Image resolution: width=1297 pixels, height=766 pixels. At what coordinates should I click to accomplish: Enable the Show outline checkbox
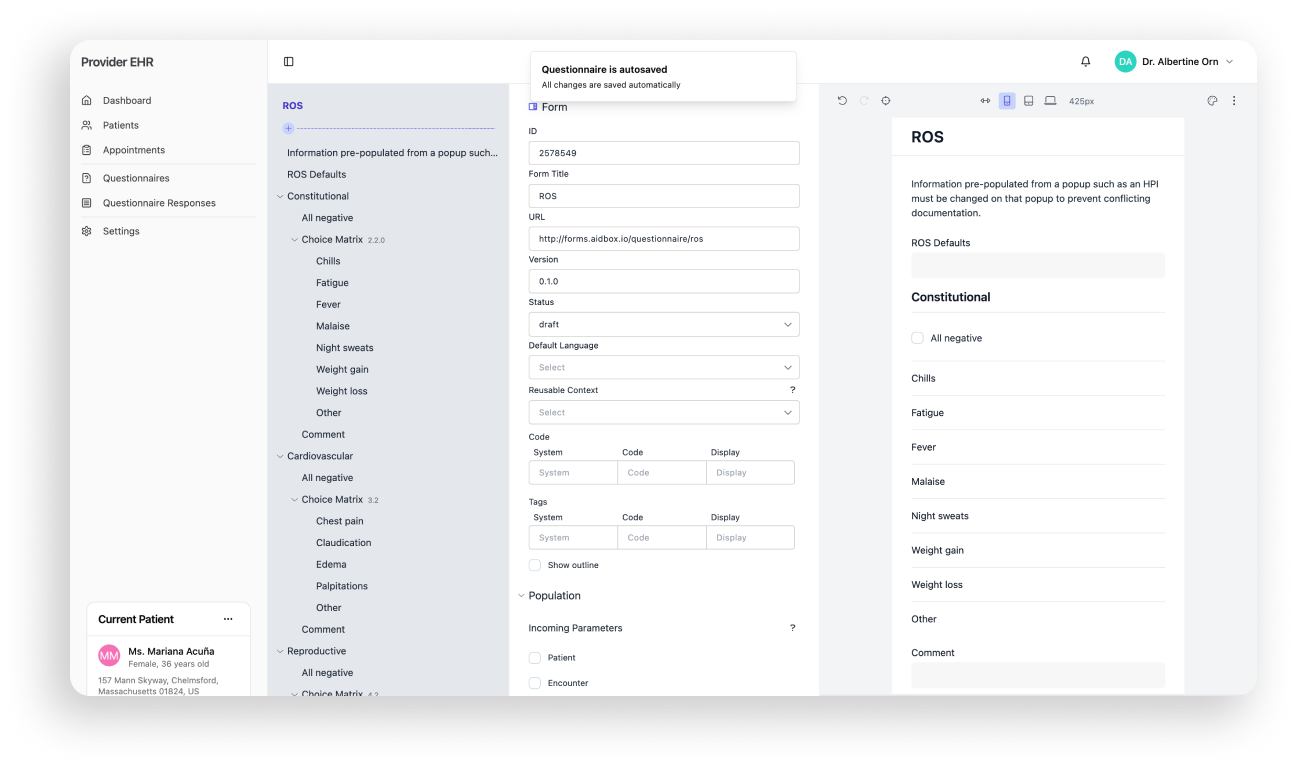click(x=535, y=565)
